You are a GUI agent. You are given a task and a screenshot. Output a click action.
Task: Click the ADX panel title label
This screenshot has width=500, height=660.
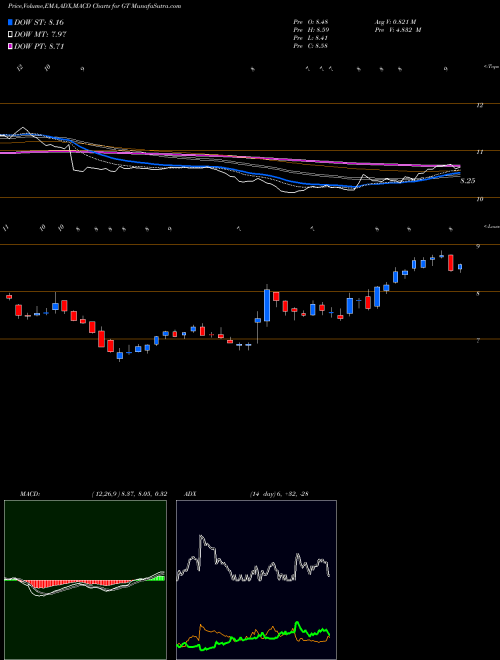coord(191,494)
